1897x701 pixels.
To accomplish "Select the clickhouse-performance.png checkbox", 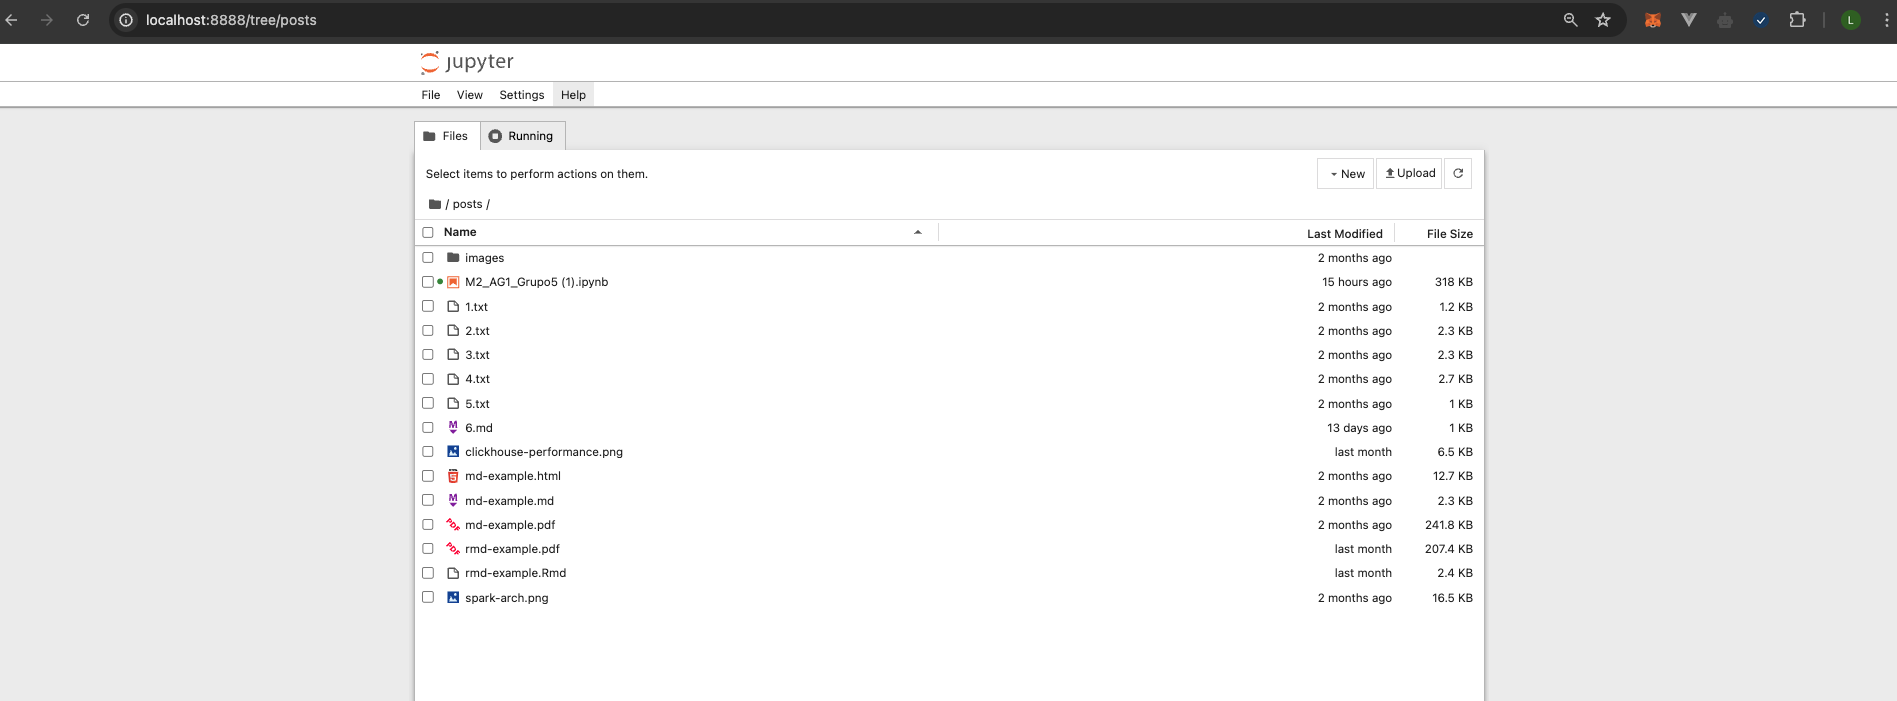I will point(428,452).
